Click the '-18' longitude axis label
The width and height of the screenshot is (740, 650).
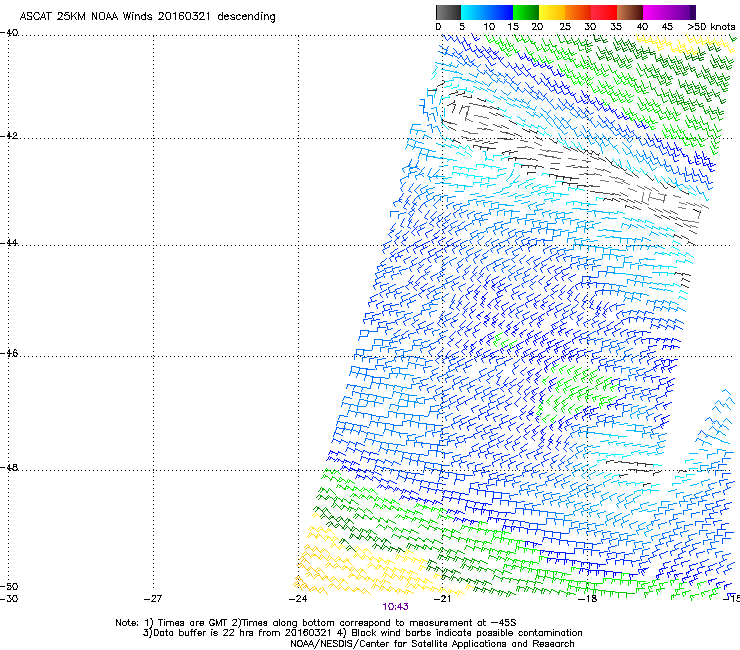(x=588, y=599)
